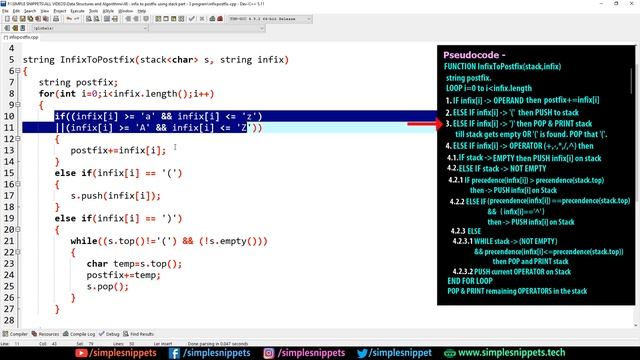Switch to the Find Results bottom tab
Screen dimensions: 640x360
(x=139, y=334)
